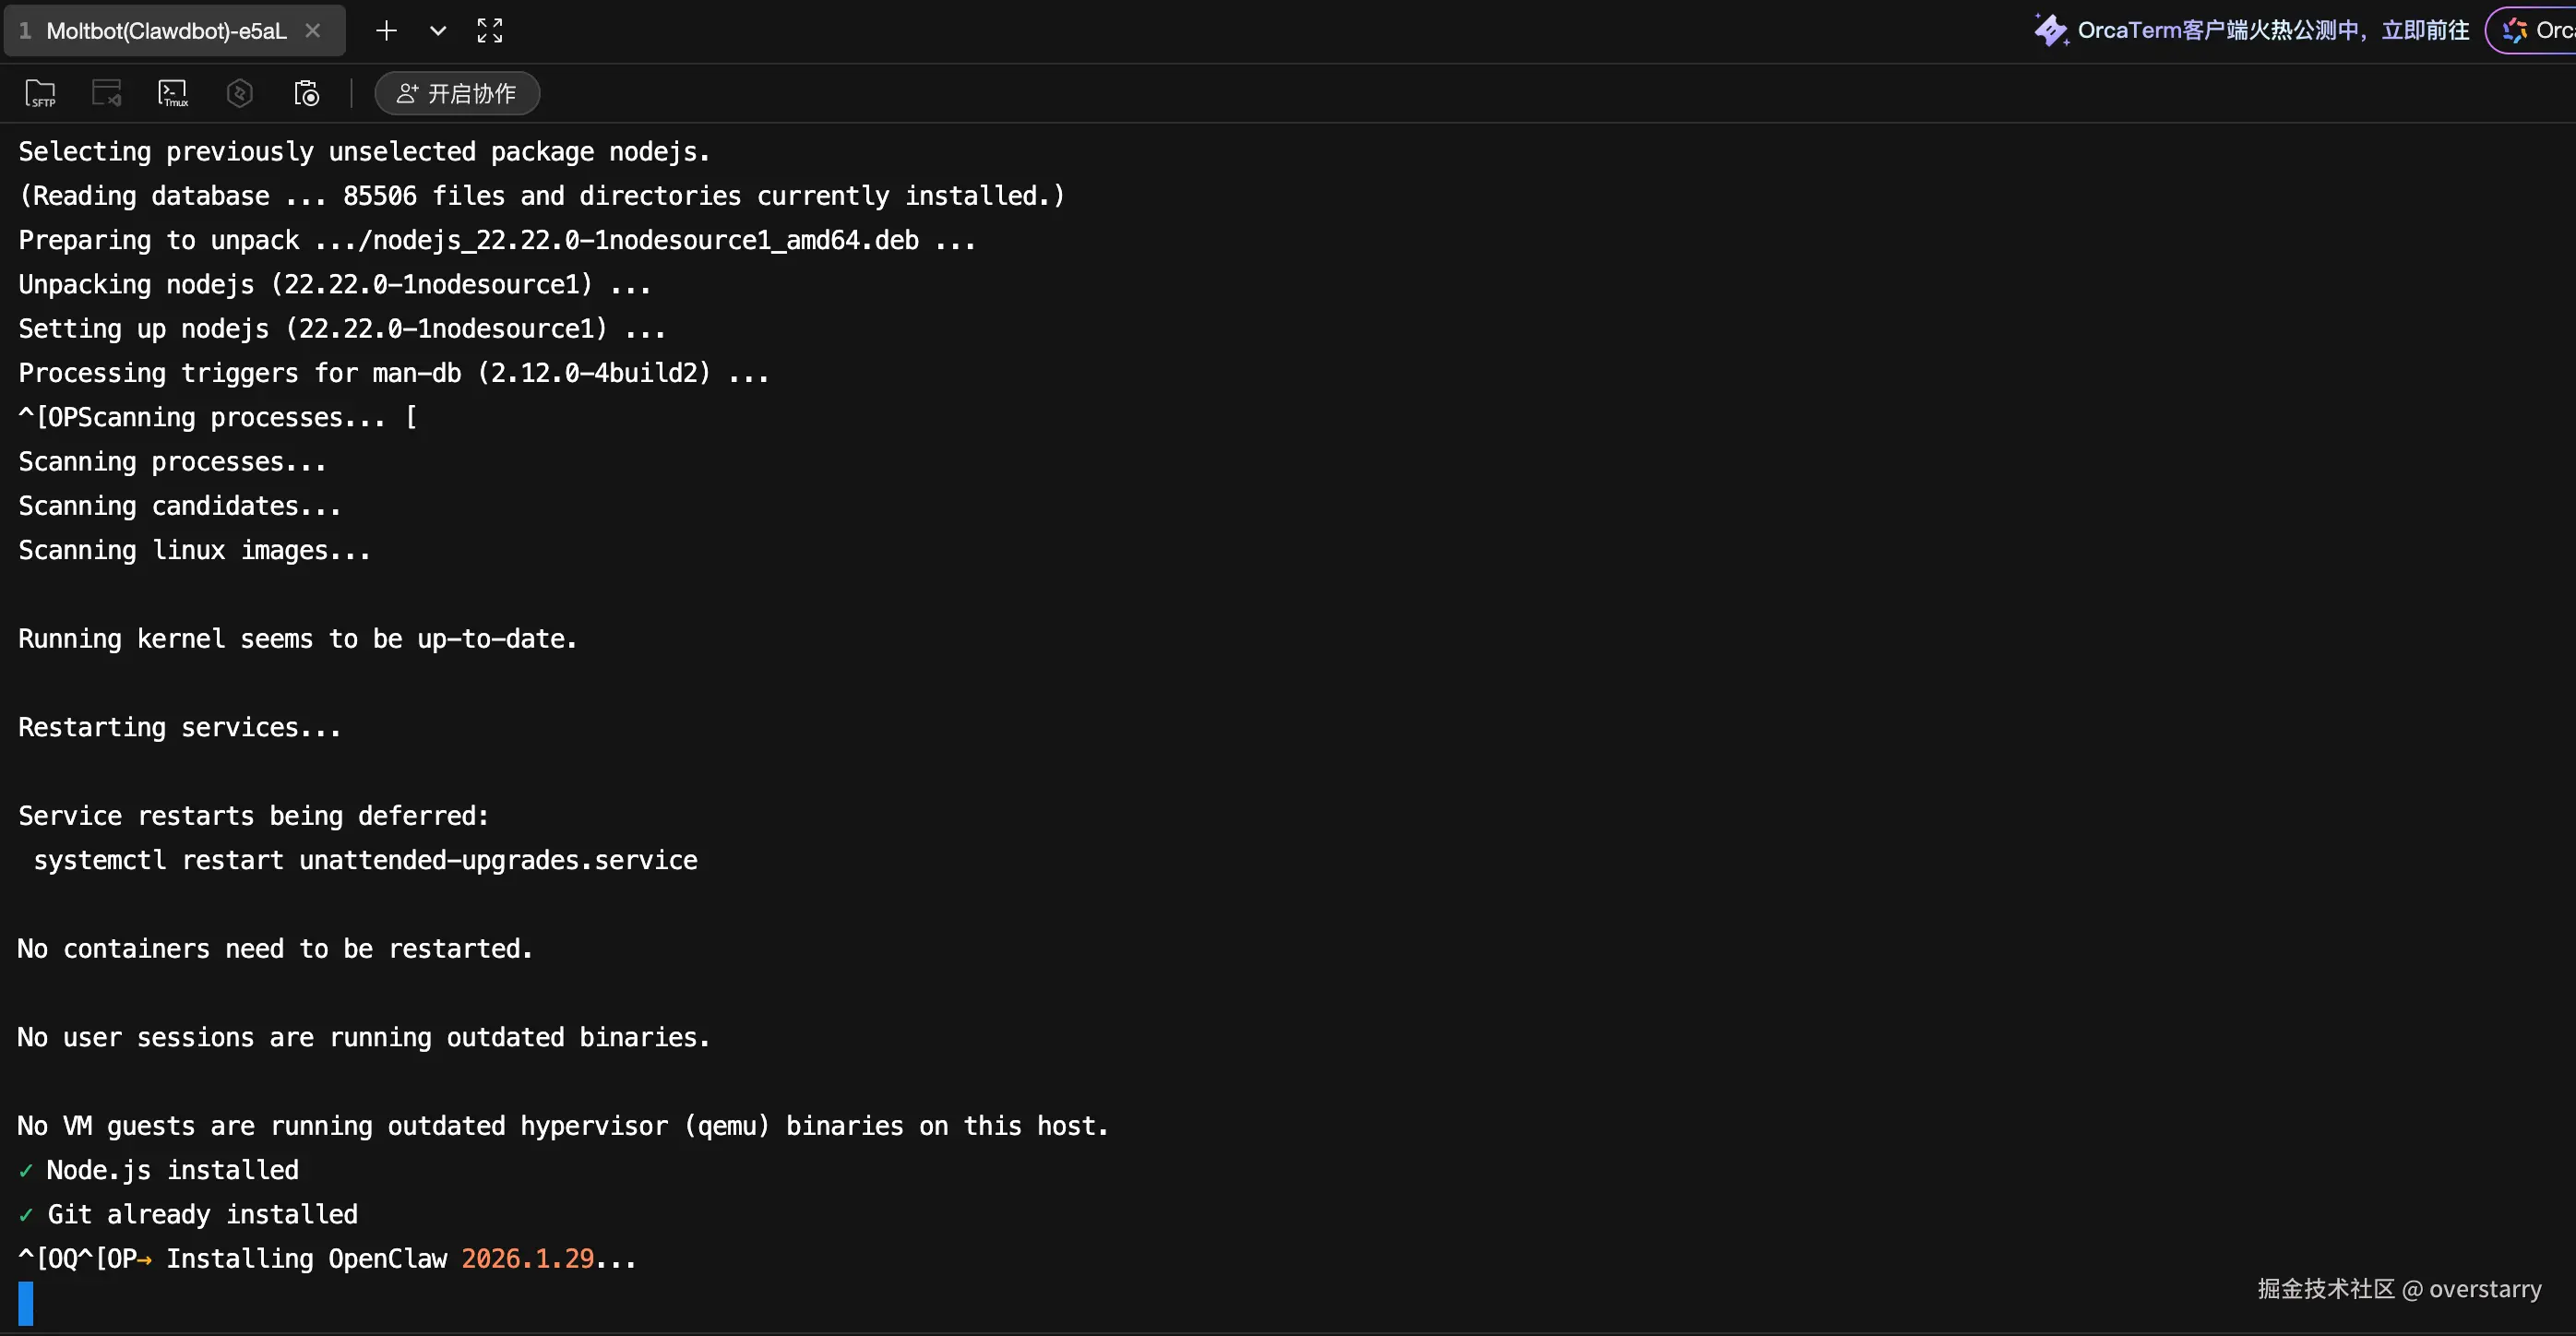The height and width of the screenshot is (1336, 2576).
Task: Click the 'Unpacking nodejs (22.22.0-1nodesource1)' line
Action: pos(335,285)
